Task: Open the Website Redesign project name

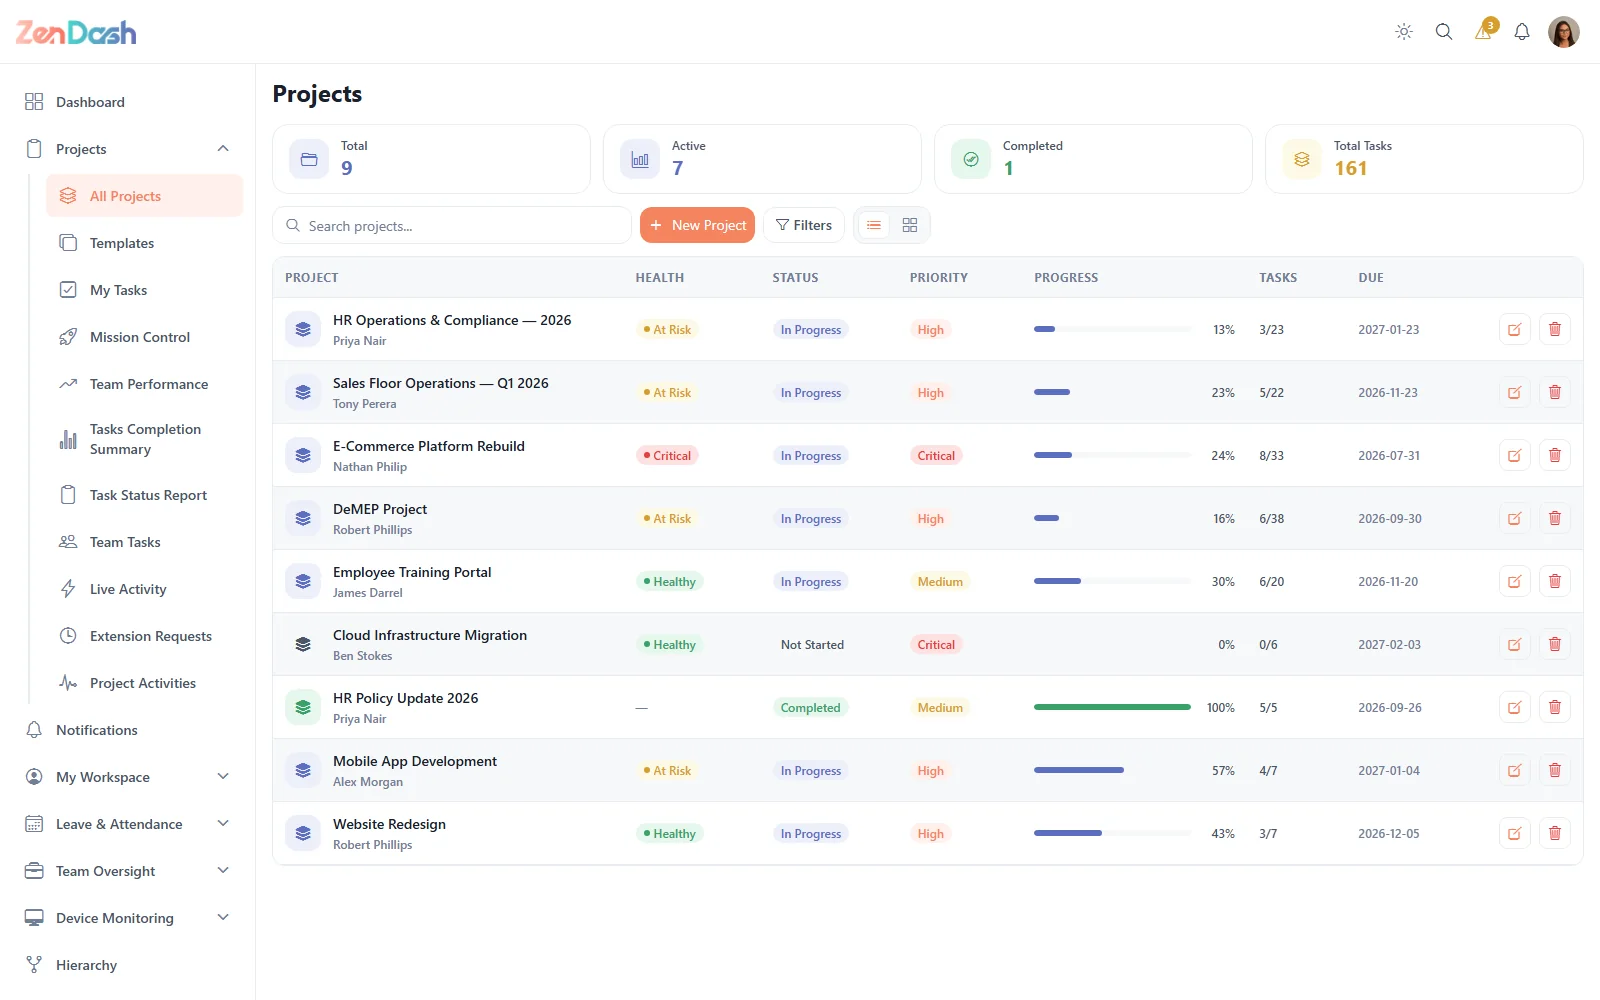Action: point(389,824)
